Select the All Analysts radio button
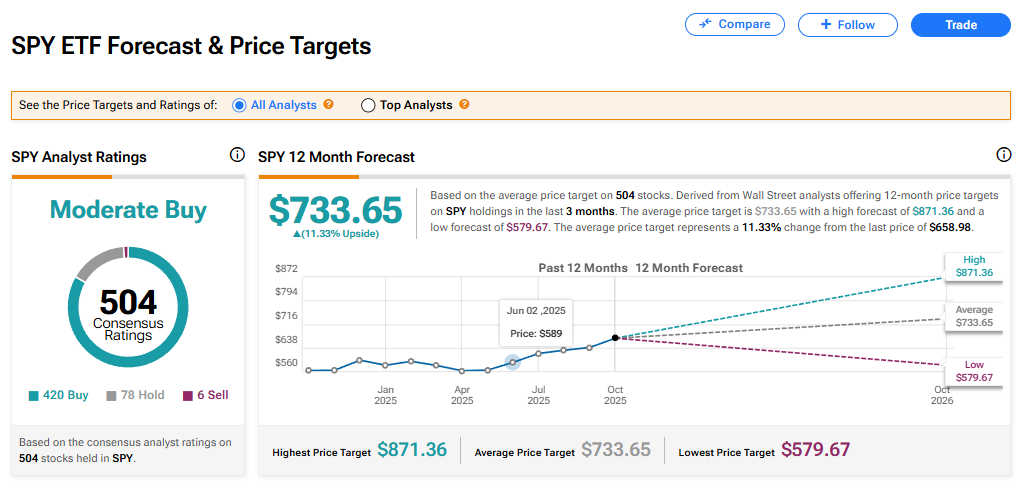This screenshot has width=1025, height=487. 239,105
